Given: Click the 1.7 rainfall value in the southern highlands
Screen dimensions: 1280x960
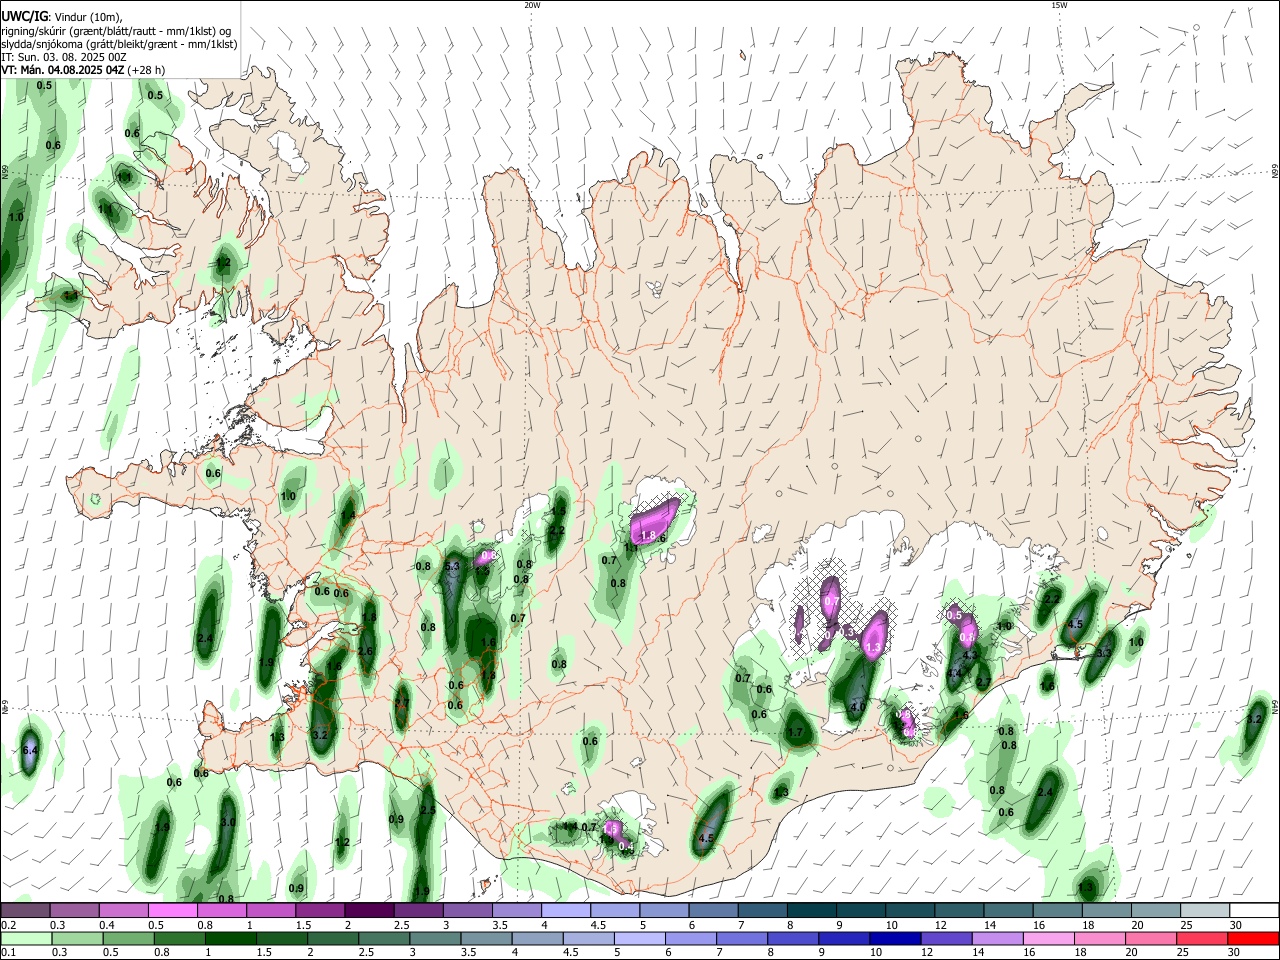Looking at the screenshot, I should click(x=796, y=733).
